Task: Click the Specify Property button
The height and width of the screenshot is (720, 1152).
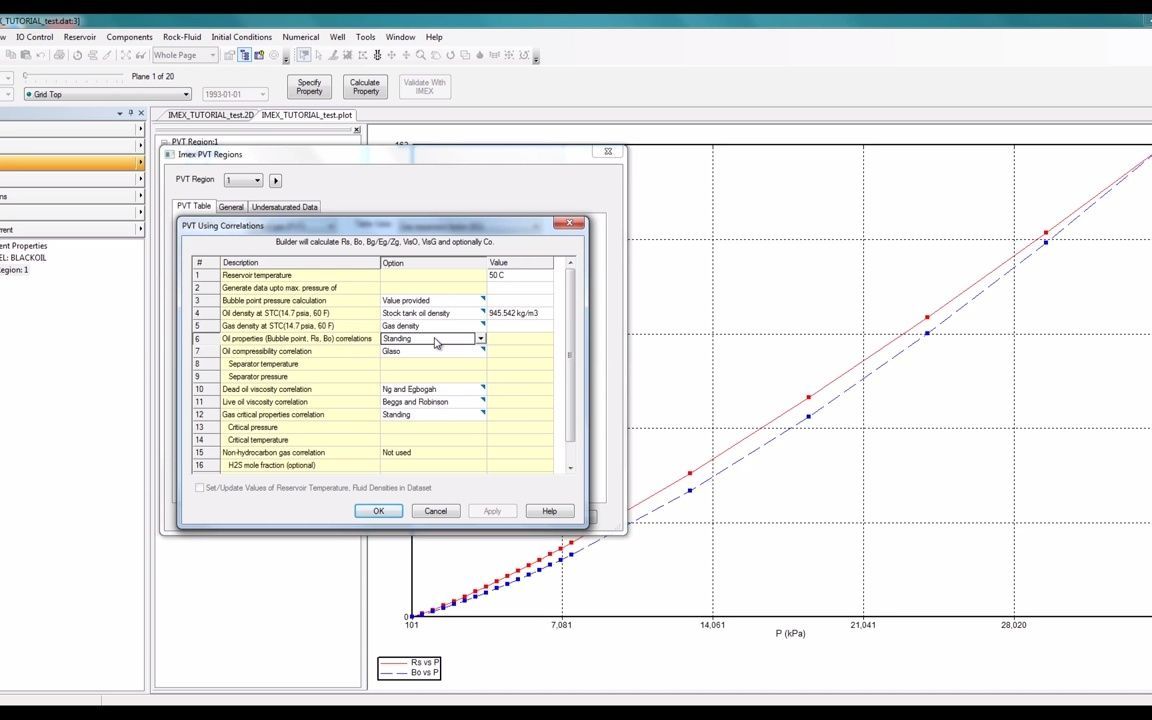Action: coord(309,87)
